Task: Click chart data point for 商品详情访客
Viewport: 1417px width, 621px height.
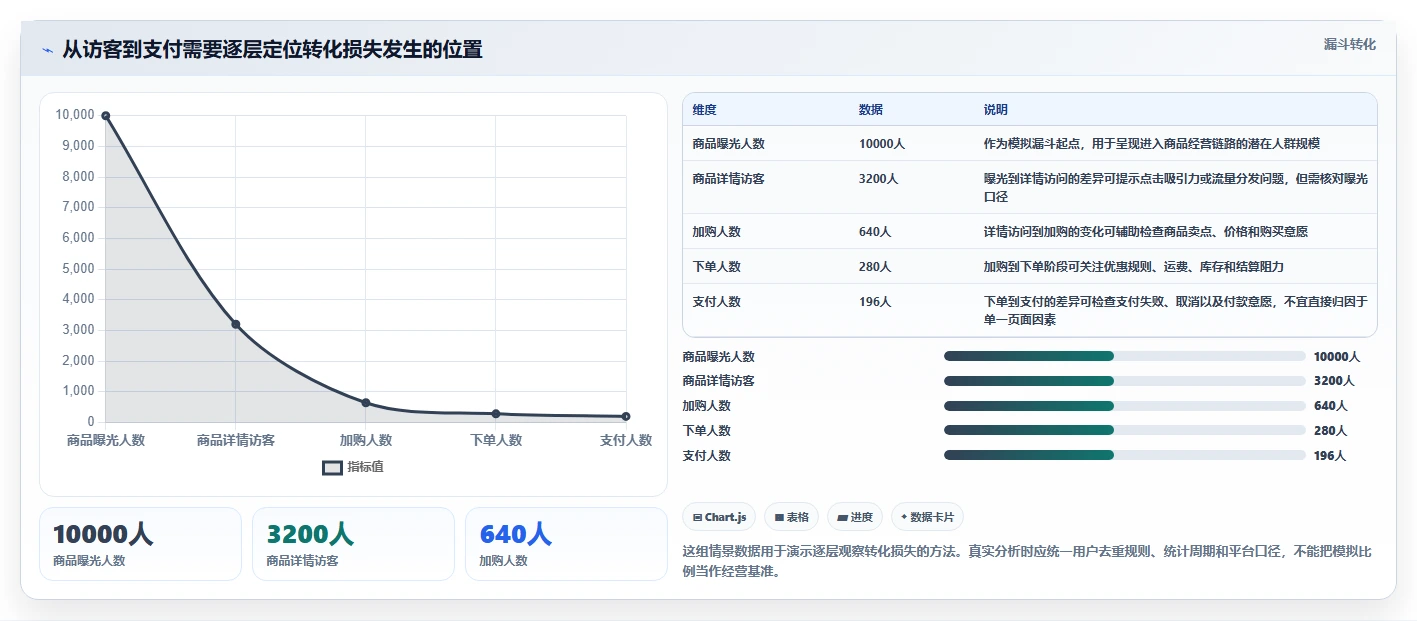Action: (236, 324)
